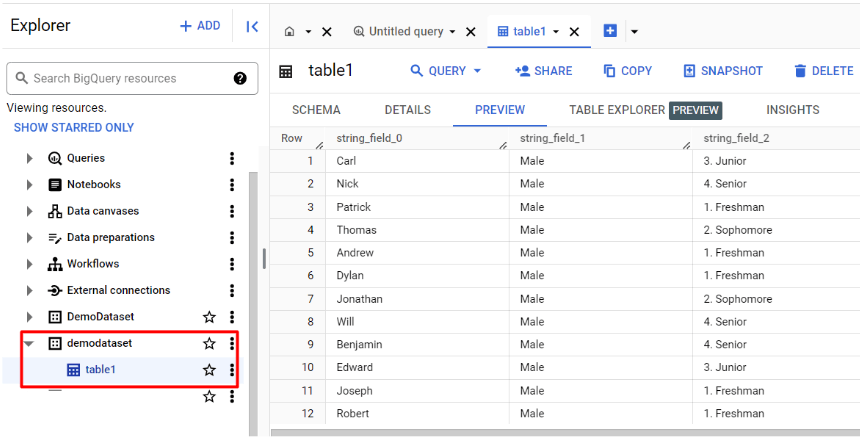The width and height of the screenshot is (864, 442).
Task: Click the "2. Sophomore" cell in Thomas row
Action: tap(776, 230)
